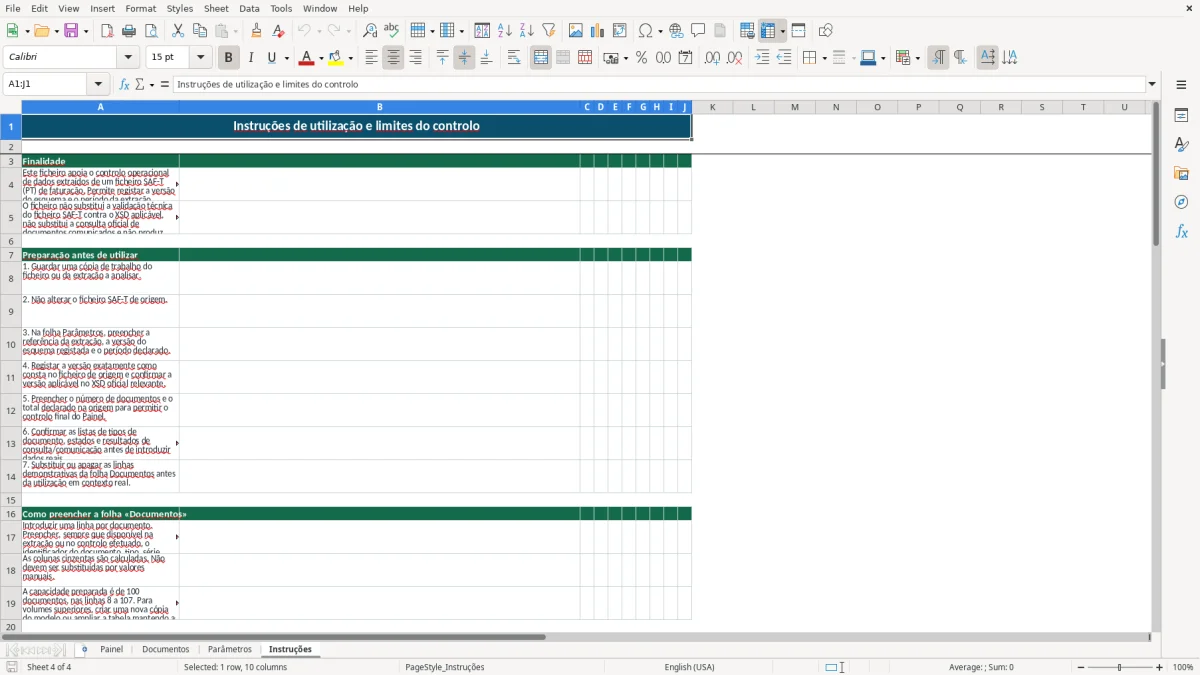Click the zoom in plus button

(x=1159, y=667)
